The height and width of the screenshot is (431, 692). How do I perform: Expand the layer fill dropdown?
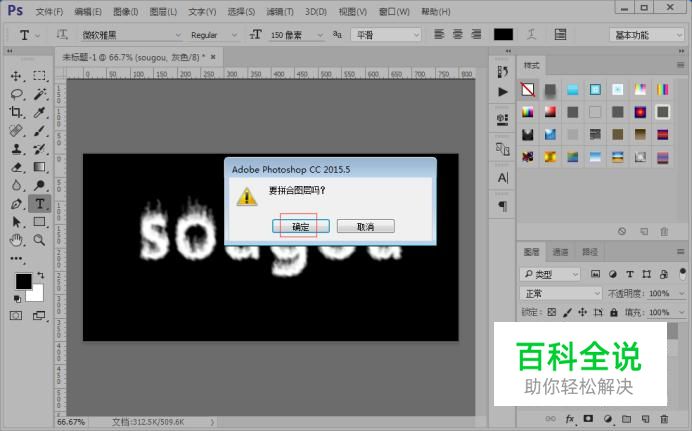[681, 312]
